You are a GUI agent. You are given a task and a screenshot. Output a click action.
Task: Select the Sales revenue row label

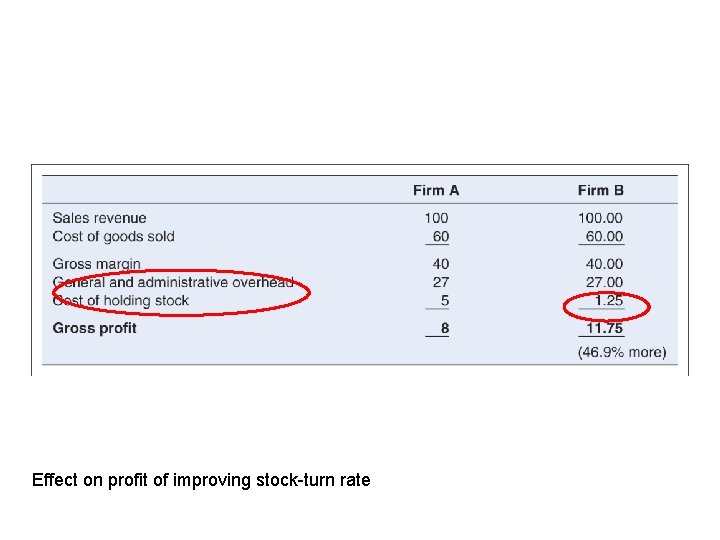(99, 218)
